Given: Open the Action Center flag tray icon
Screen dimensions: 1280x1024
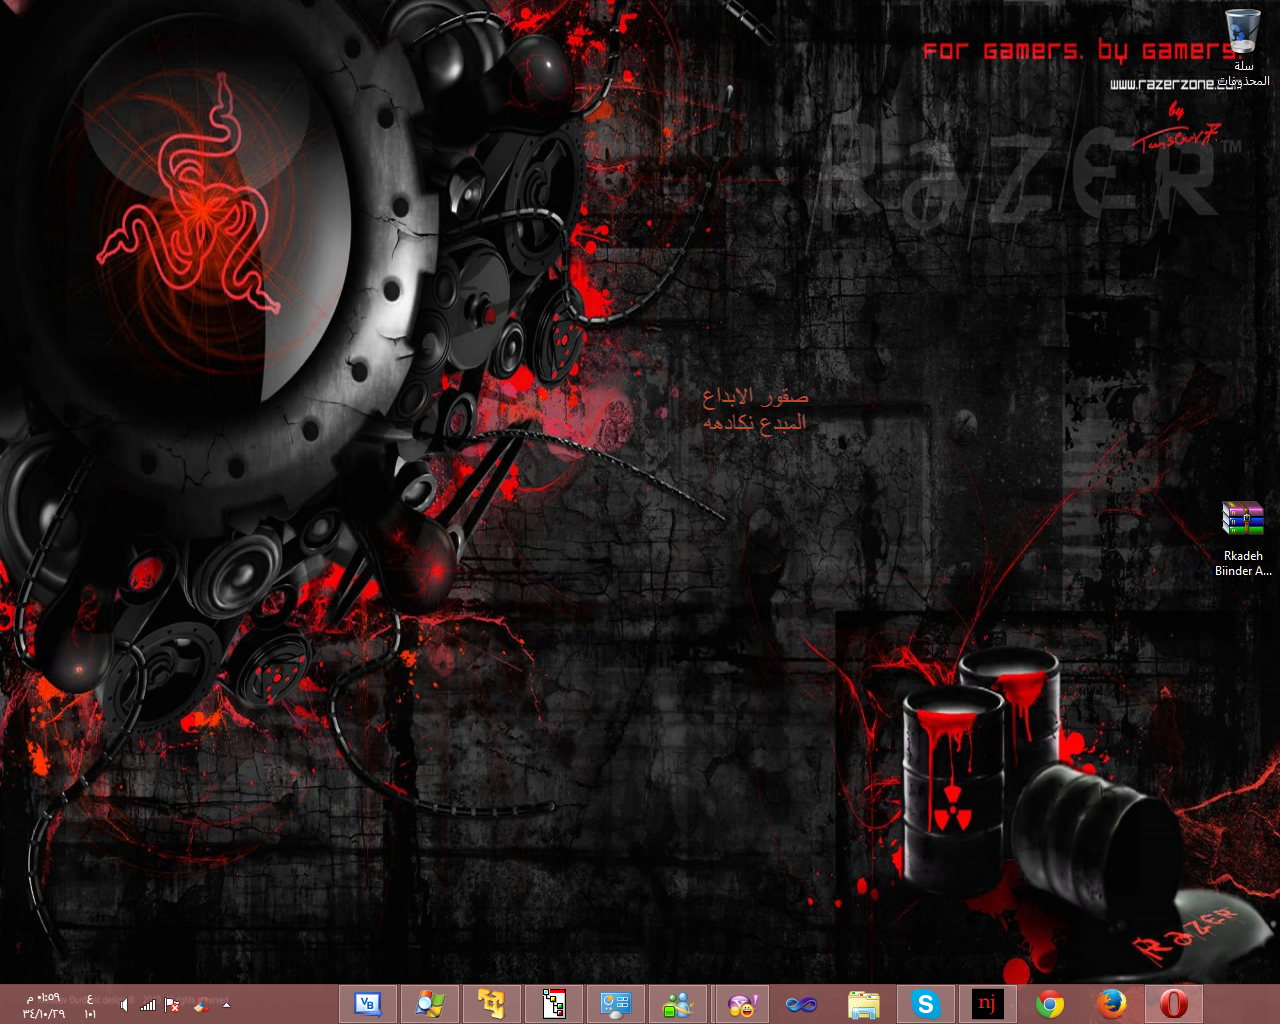Looking at the screenshot, I should pos(172,1004).
